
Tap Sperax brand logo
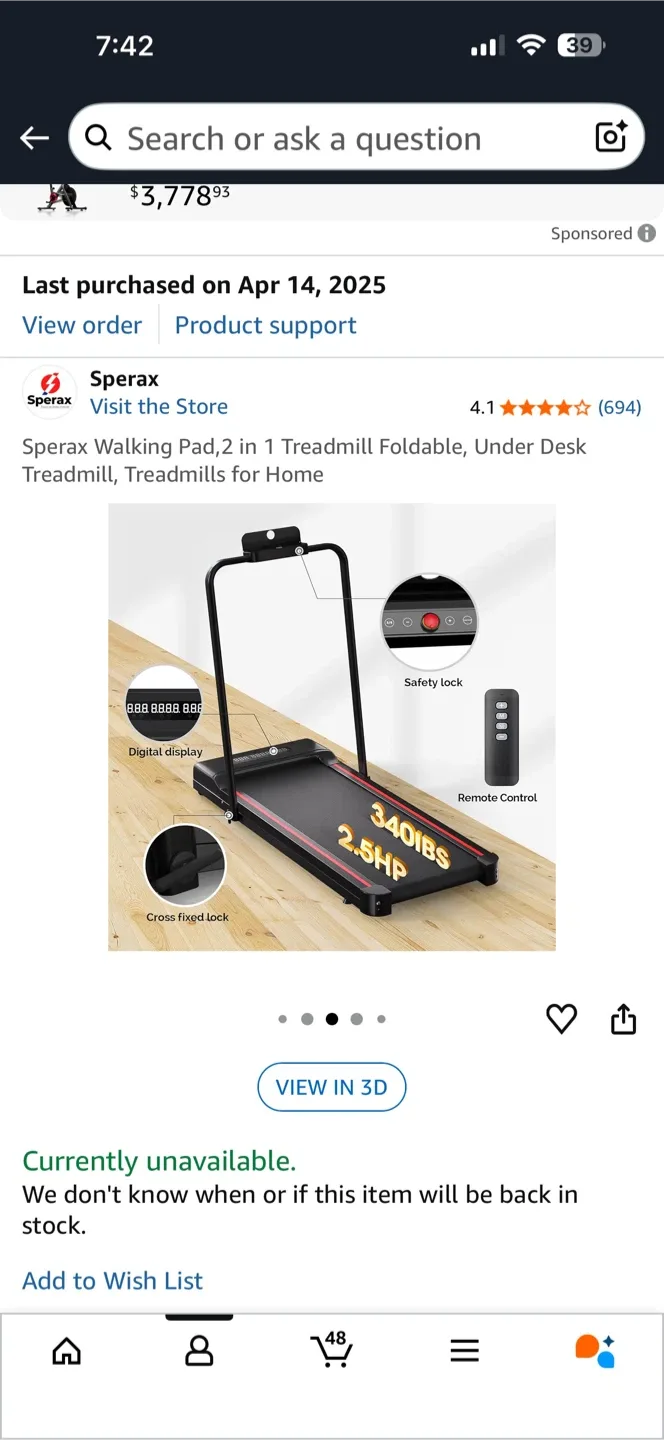(49, 392)
